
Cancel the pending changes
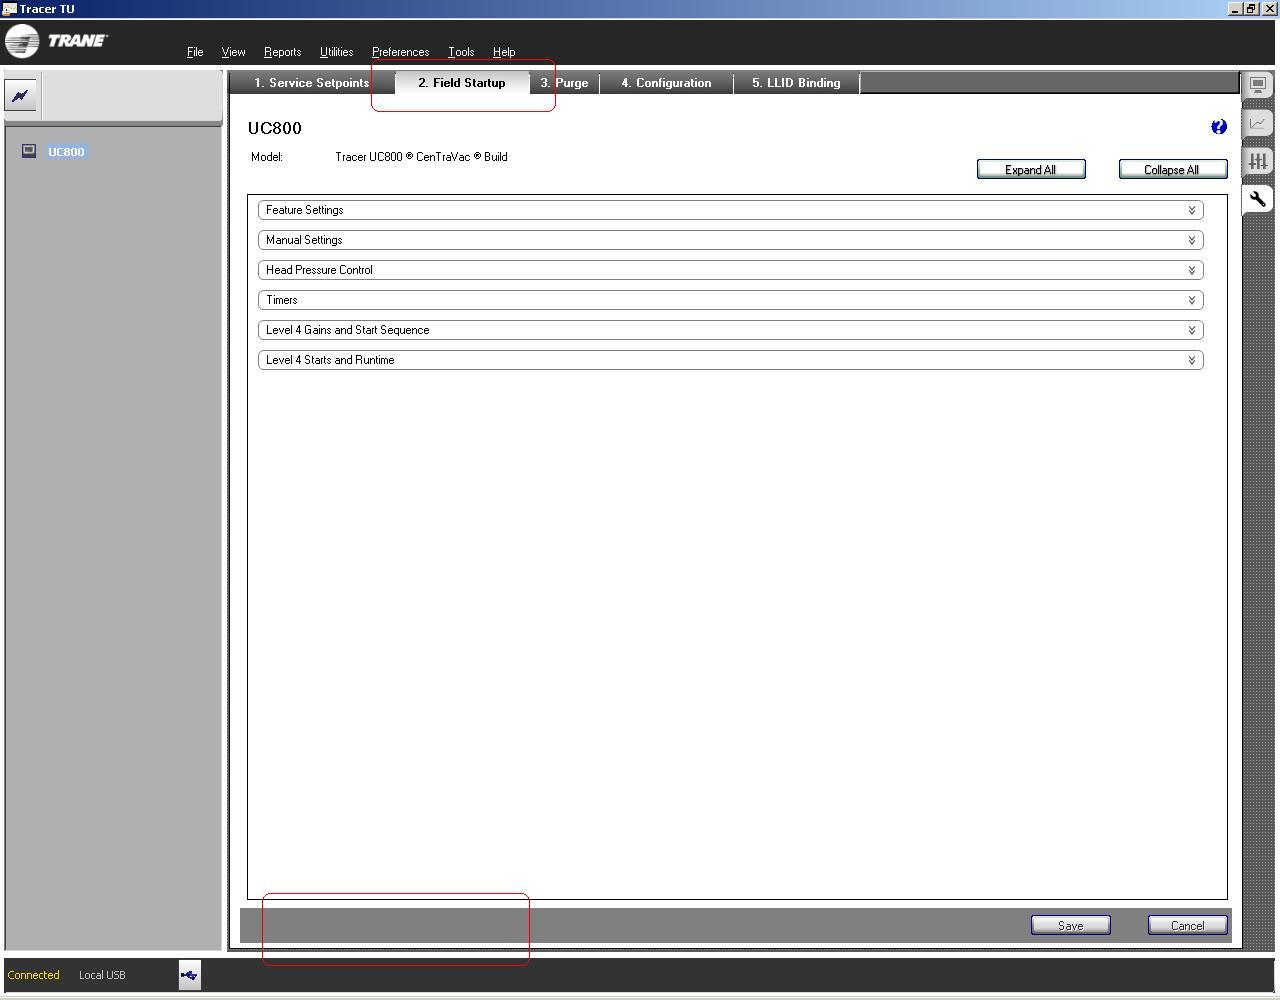pos(1188,926)
